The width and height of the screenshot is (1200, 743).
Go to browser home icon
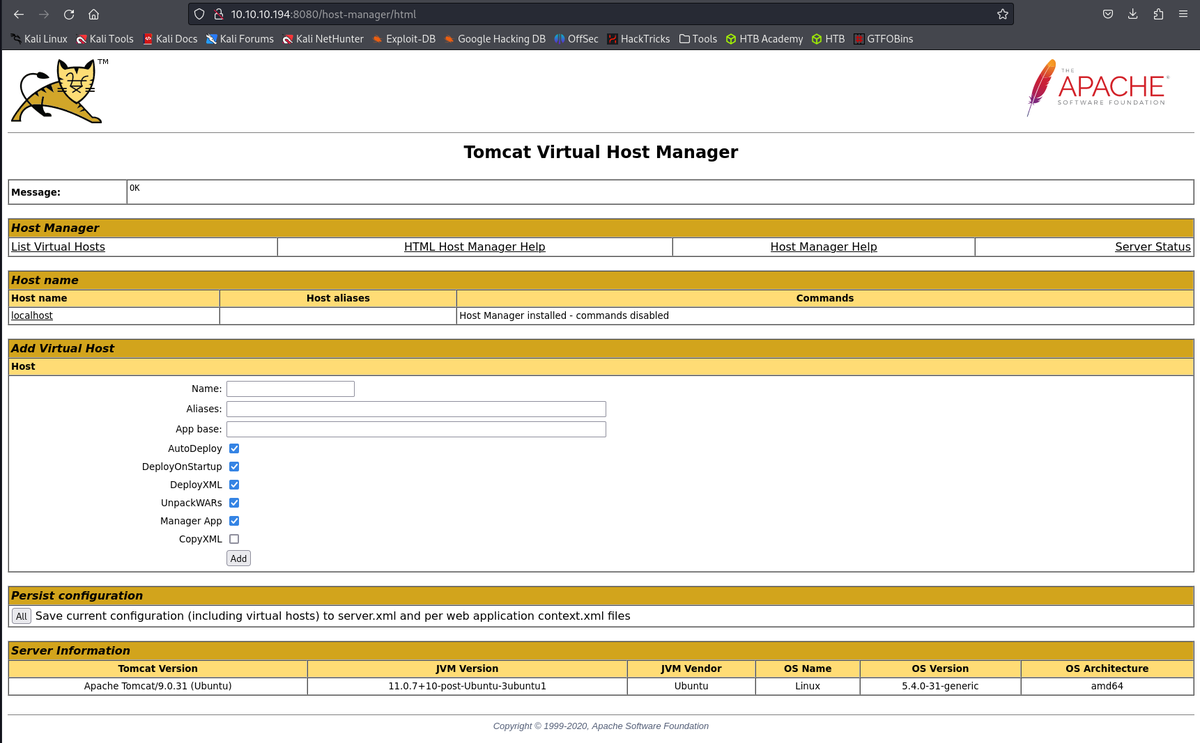(93, 14)
